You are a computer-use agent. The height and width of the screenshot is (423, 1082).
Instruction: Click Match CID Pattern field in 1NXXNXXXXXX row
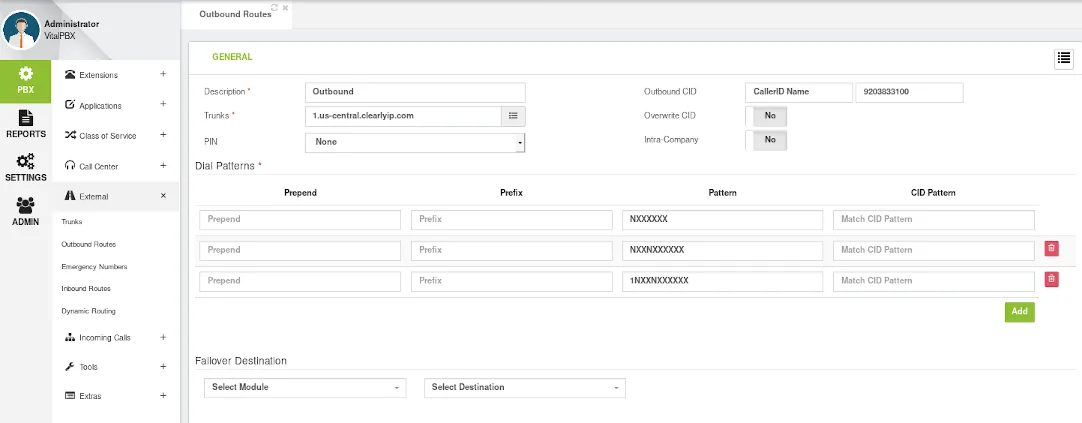pos(934,281)
